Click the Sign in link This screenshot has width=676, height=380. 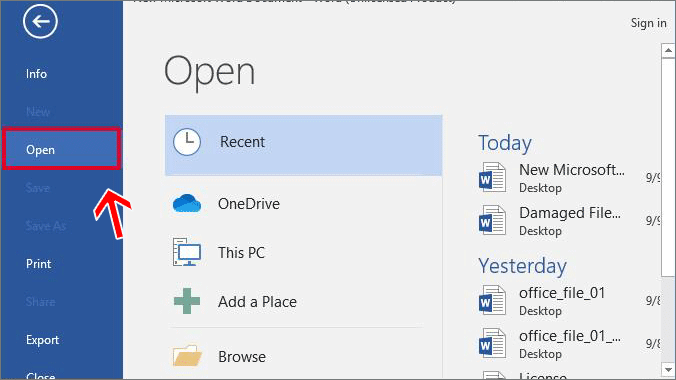[x=648, y=22]
